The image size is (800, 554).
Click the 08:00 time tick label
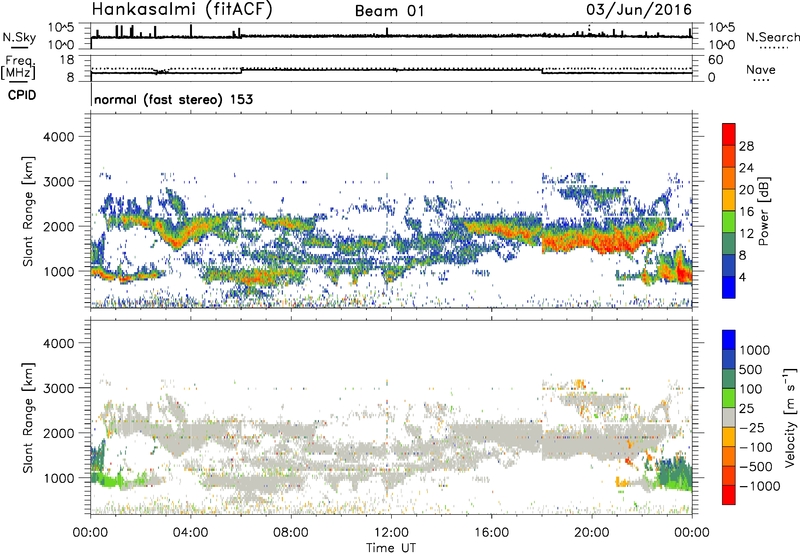pos(291,533)
